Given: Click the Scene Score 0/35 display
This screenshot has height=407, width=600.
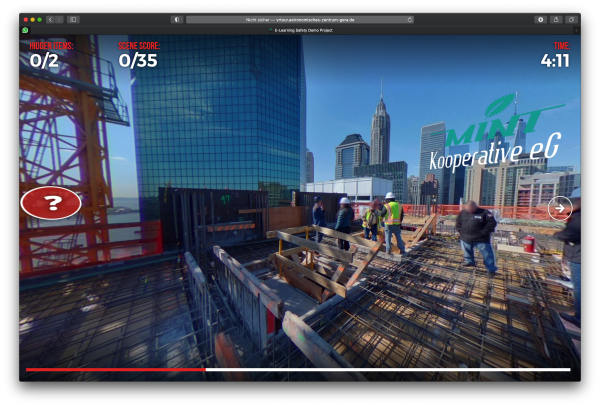Looking at the screenshot, I should (x=138, y=57).
